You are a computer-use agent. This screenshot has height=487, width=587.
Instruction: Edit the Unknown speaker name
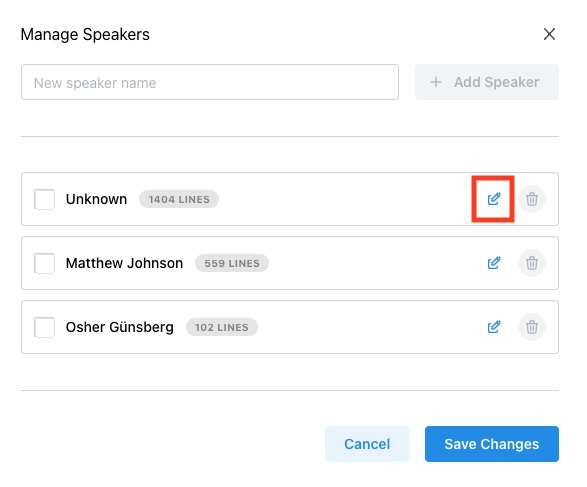pyautogui.click(x=494, y=199)
